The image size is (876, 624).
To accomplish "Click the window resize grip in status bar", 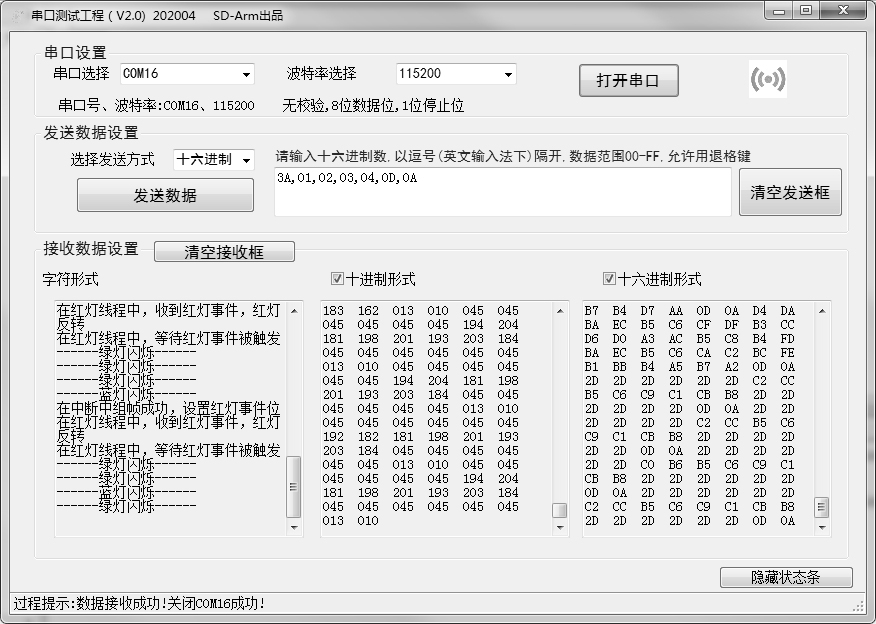I will click(858, 605).
